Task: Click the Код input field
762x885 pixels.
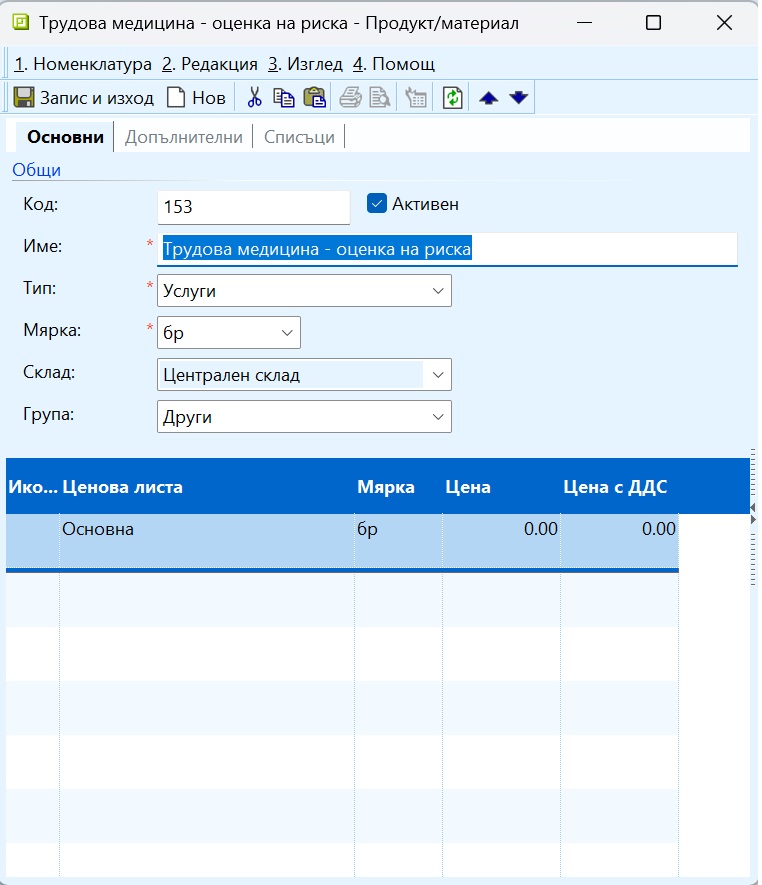Action: pyautogui.click(x=254, y=207)
